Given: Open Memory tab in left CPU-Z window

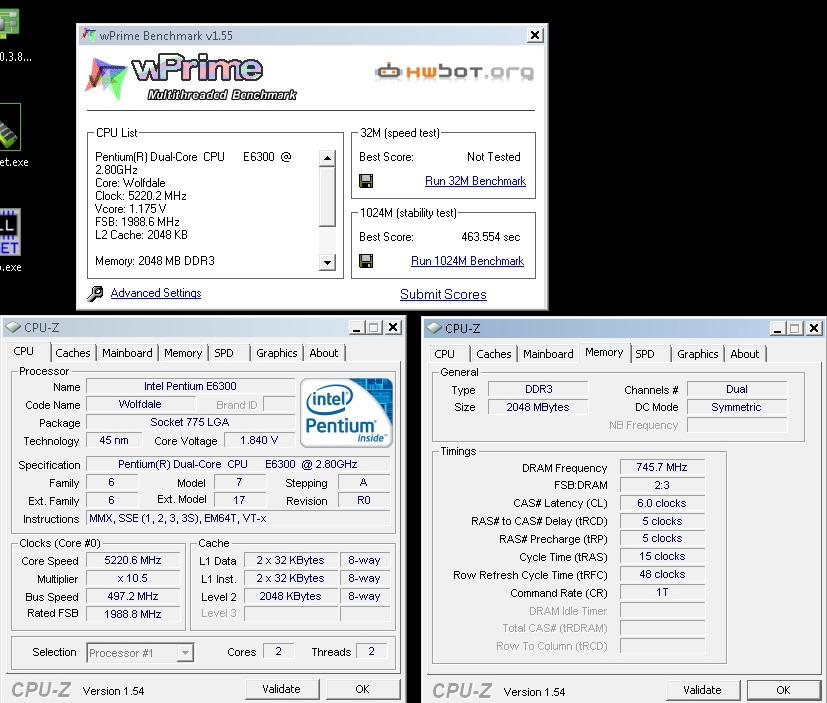Looking at the screenshot, I should click(x=183, y=353).
